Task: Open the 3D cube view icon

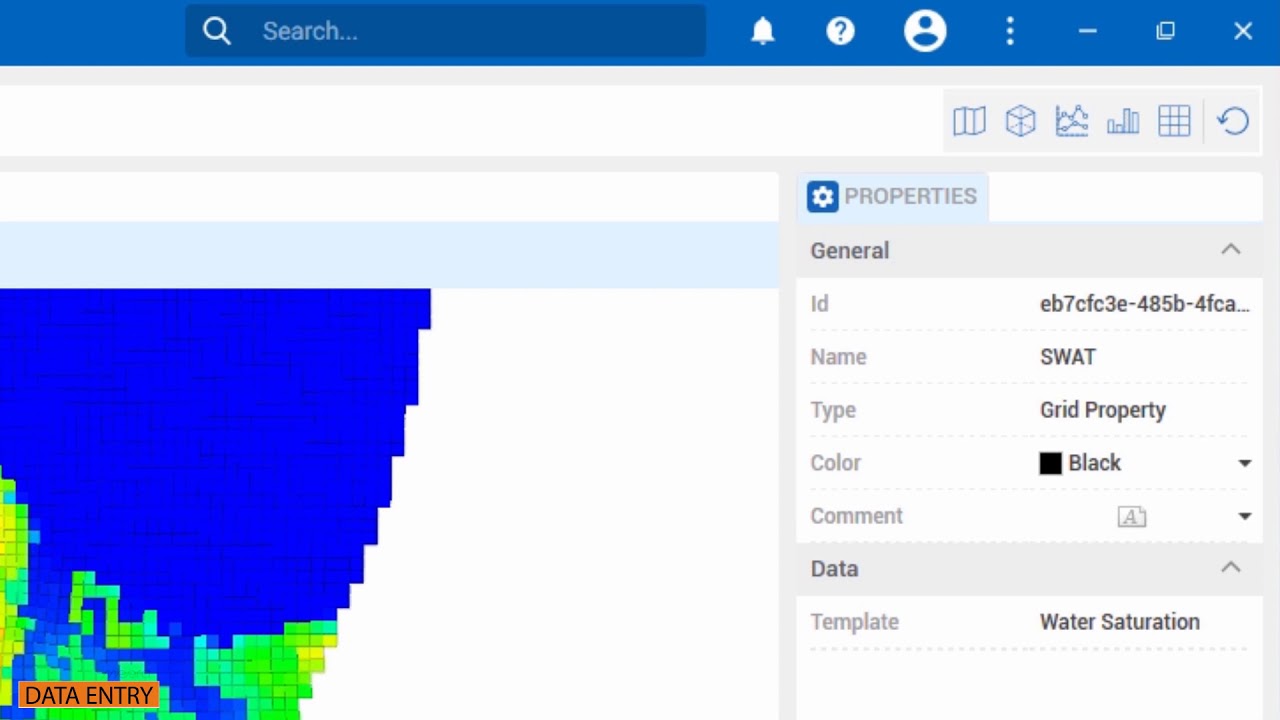Action: [1020, 121]
